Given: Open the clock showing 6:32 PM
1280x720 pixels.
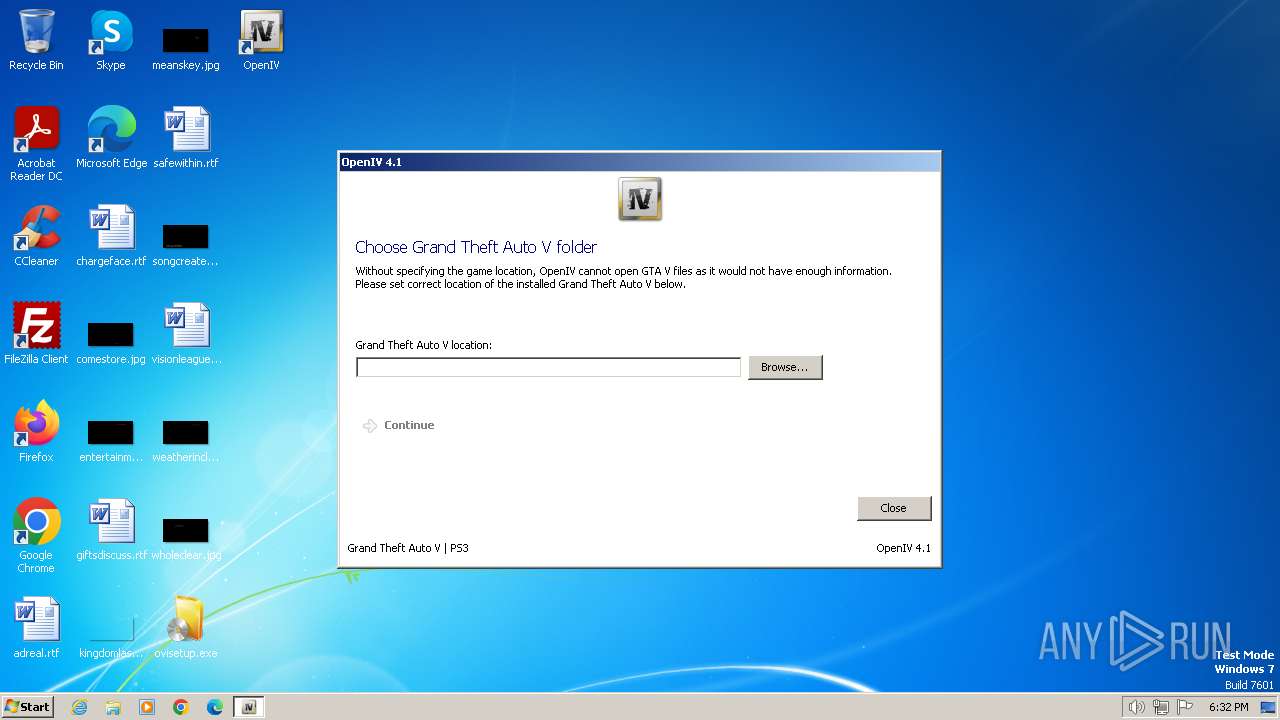Looking at the screenshot, I should pyautogui.click(x=1229, y=707).
